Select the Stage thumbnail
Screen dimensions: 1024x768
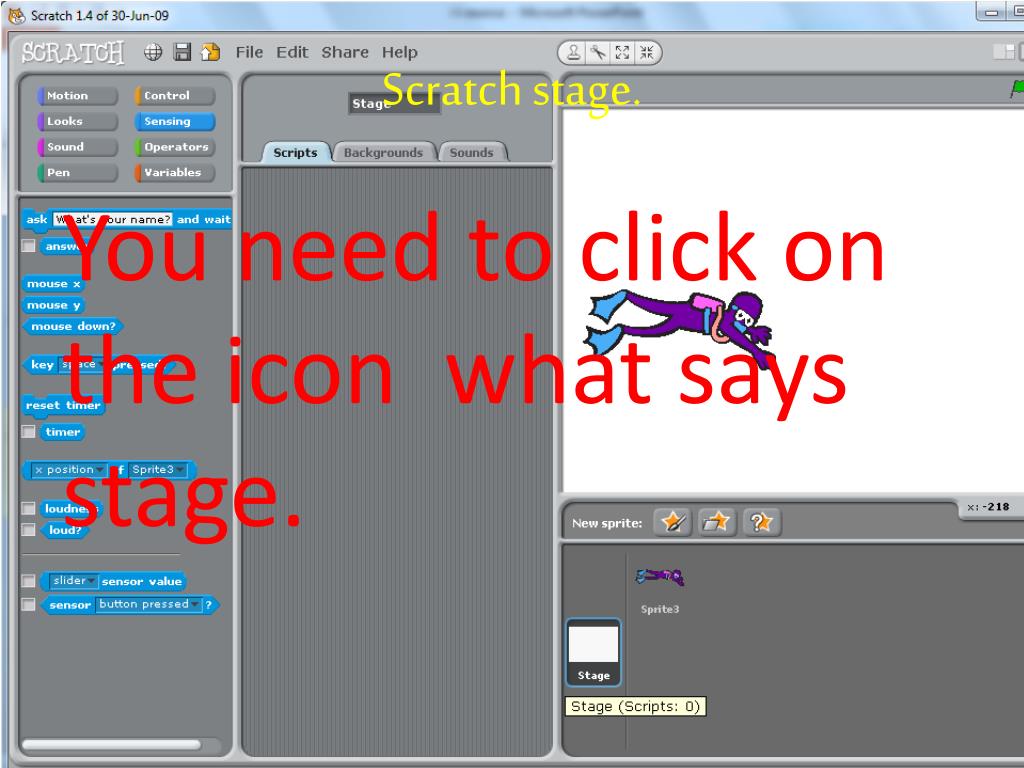(593, 652)
